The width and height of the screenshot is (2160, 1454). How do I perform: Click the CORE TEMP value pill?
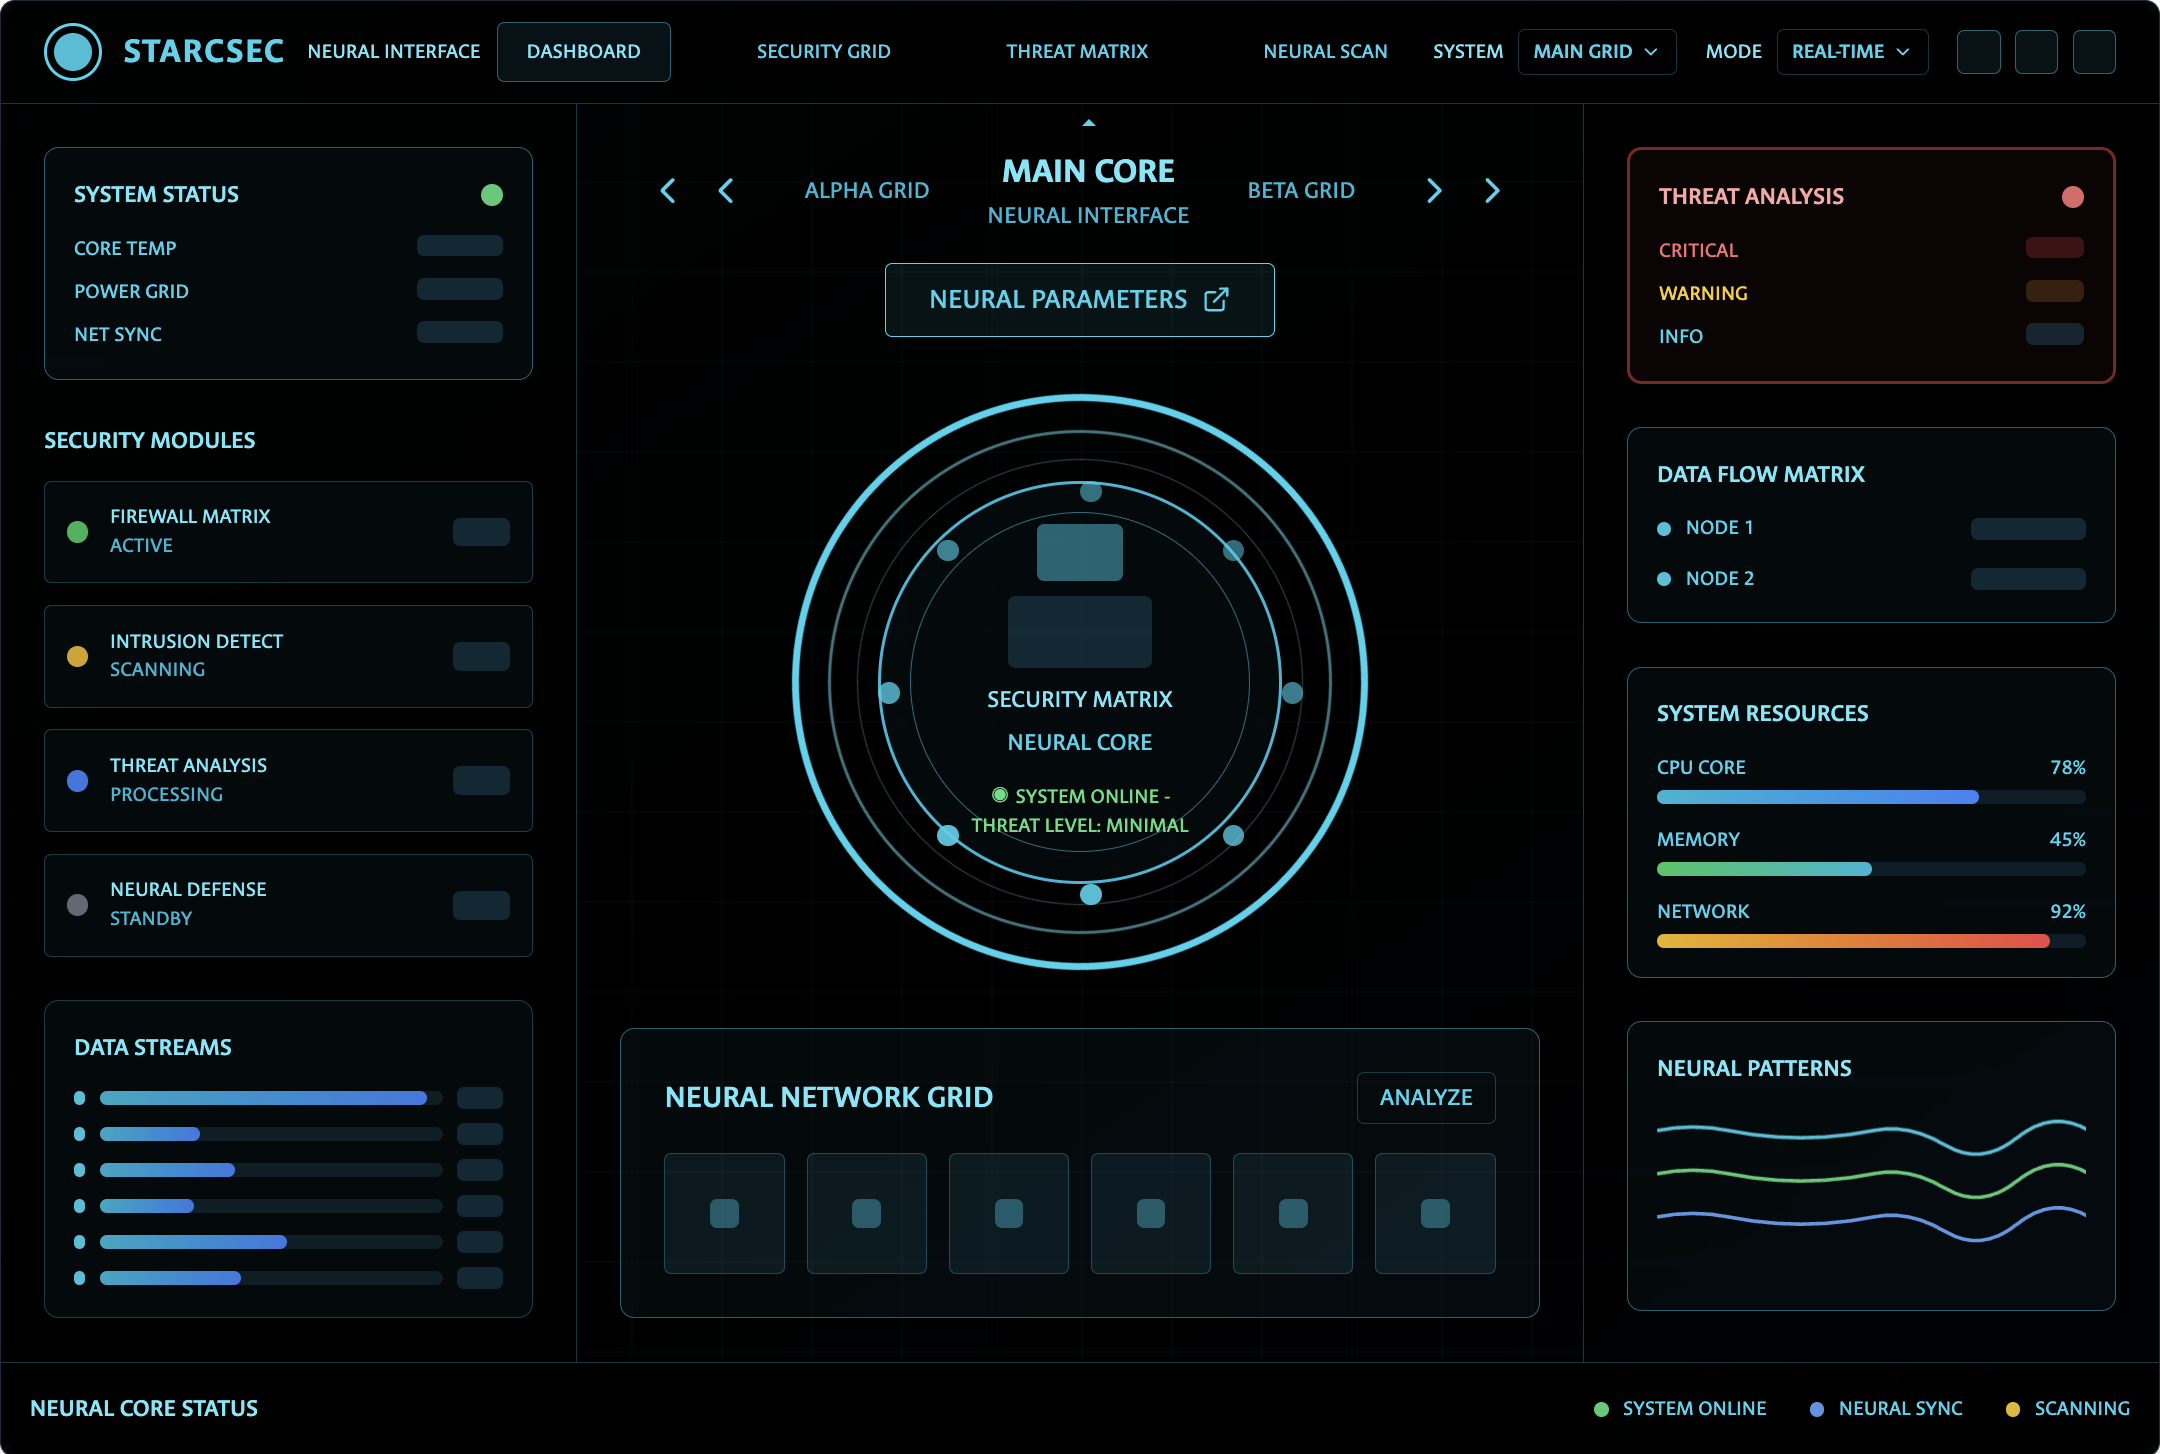click(460, 246)
